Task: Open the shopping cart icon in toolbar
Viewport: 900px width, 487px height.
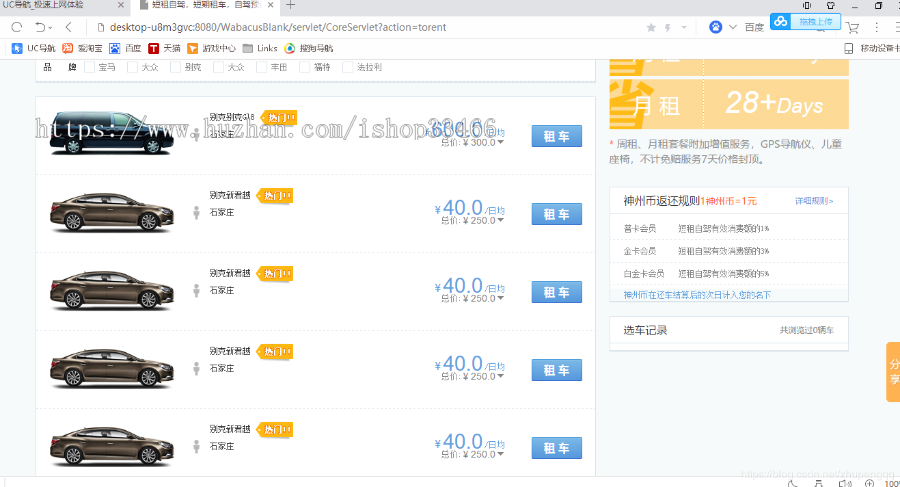Action: click(x=852, y=28)
